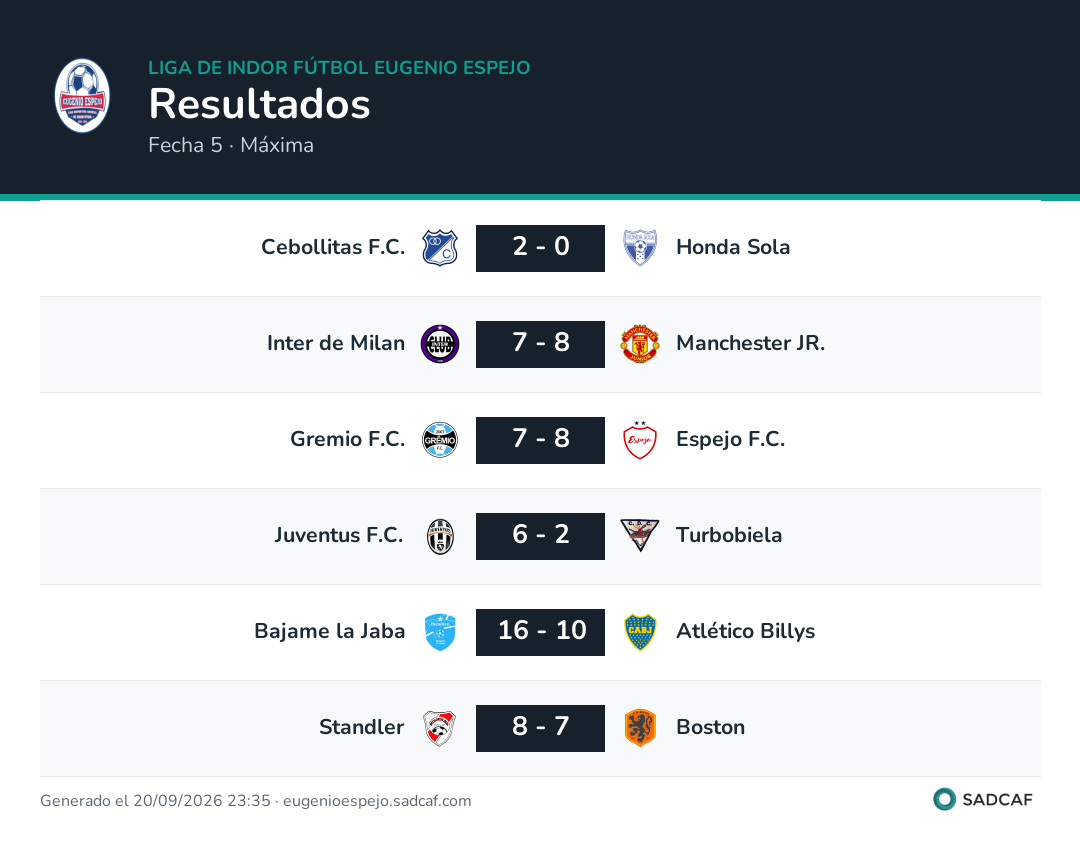Select the Juventus F.C. crest

(x=439, y=536)
